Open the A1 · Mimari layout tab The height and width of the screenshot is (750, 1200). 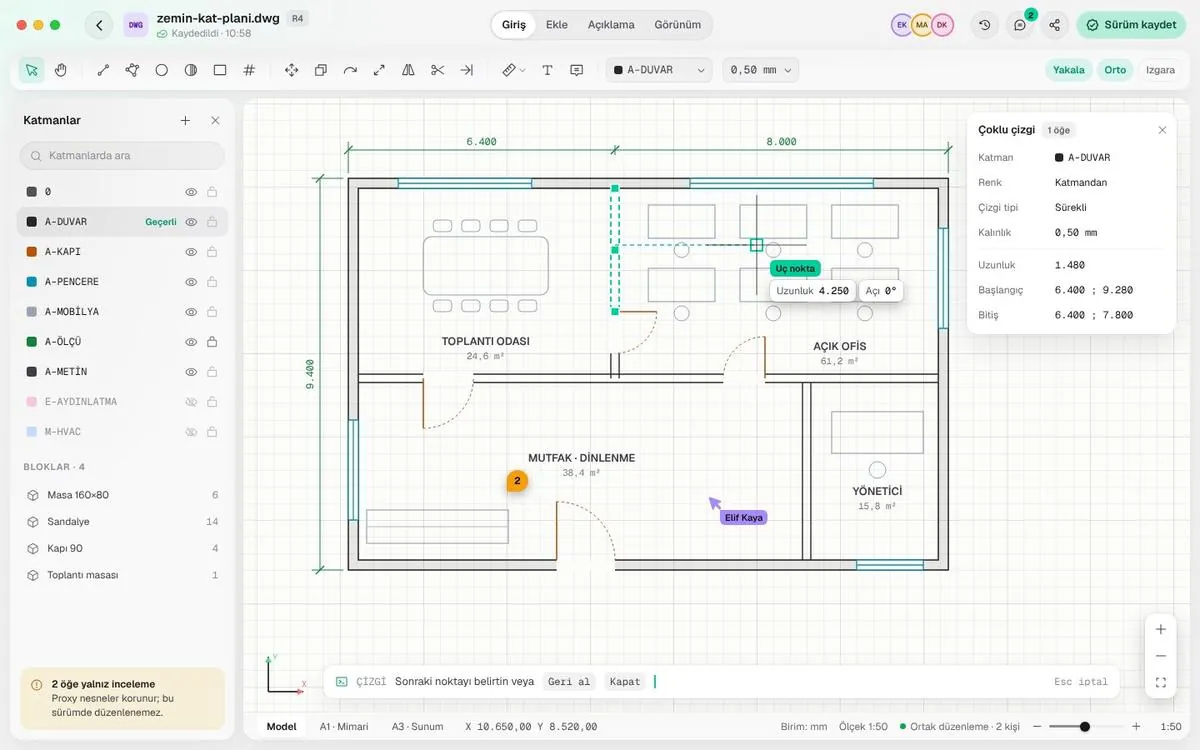[x=344, y=726]
